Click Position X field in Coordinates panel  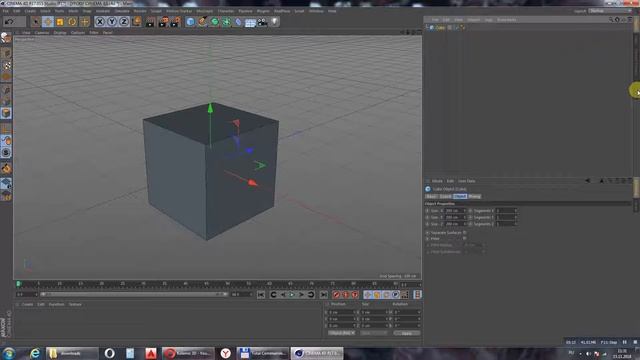point(343,312)
